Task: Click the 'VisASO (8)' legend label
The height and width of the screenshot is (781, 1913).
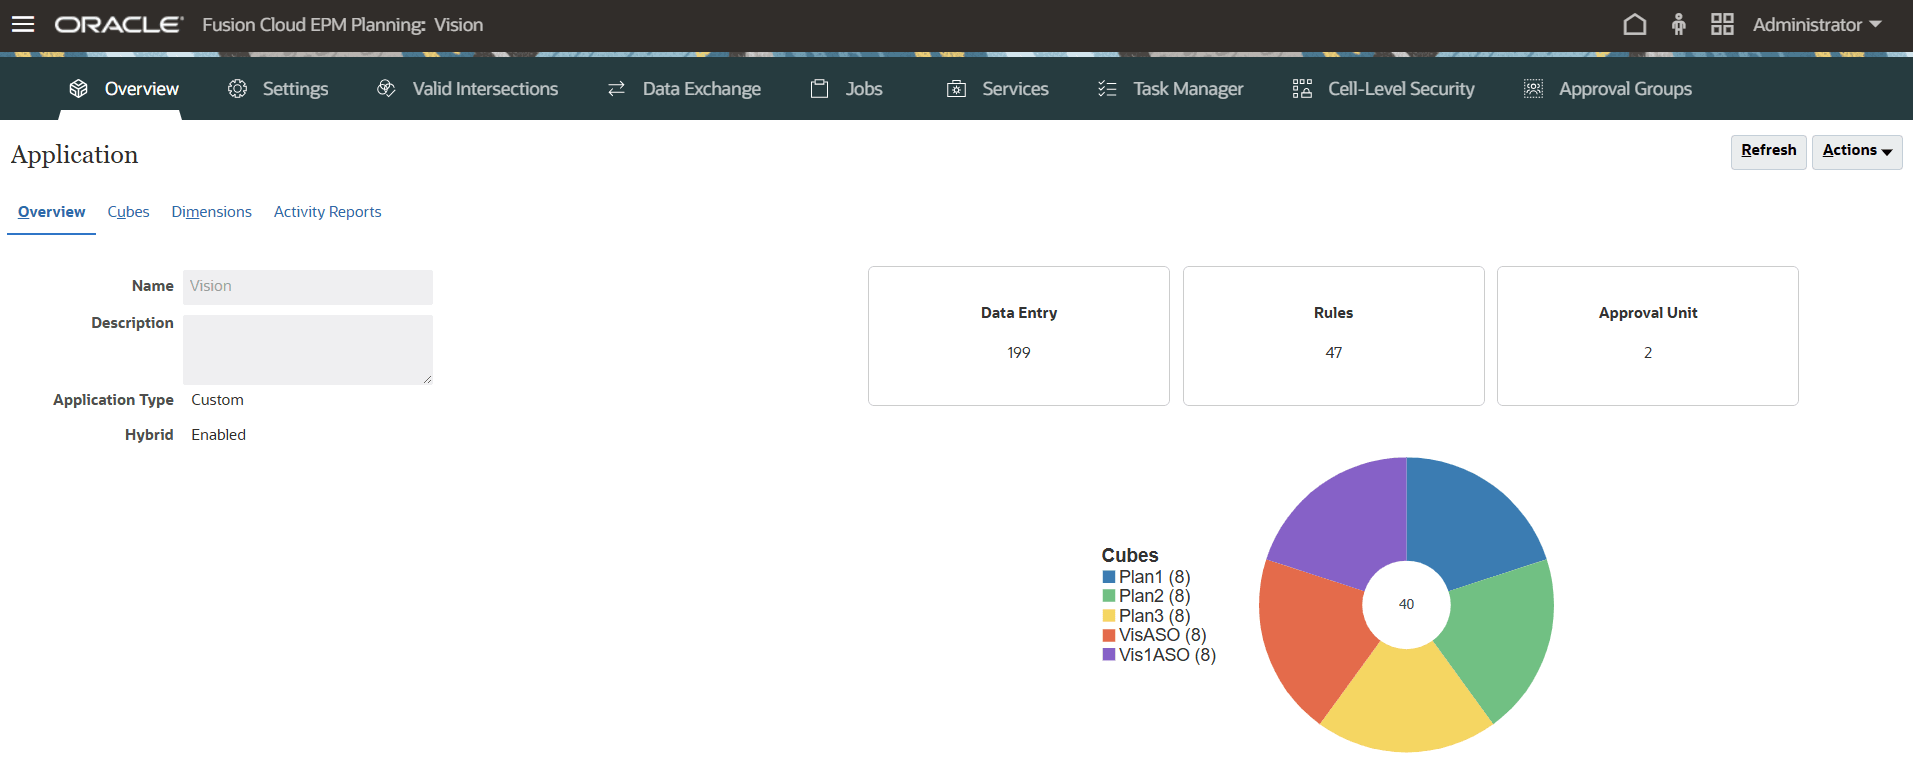Action: [1163, 635]
